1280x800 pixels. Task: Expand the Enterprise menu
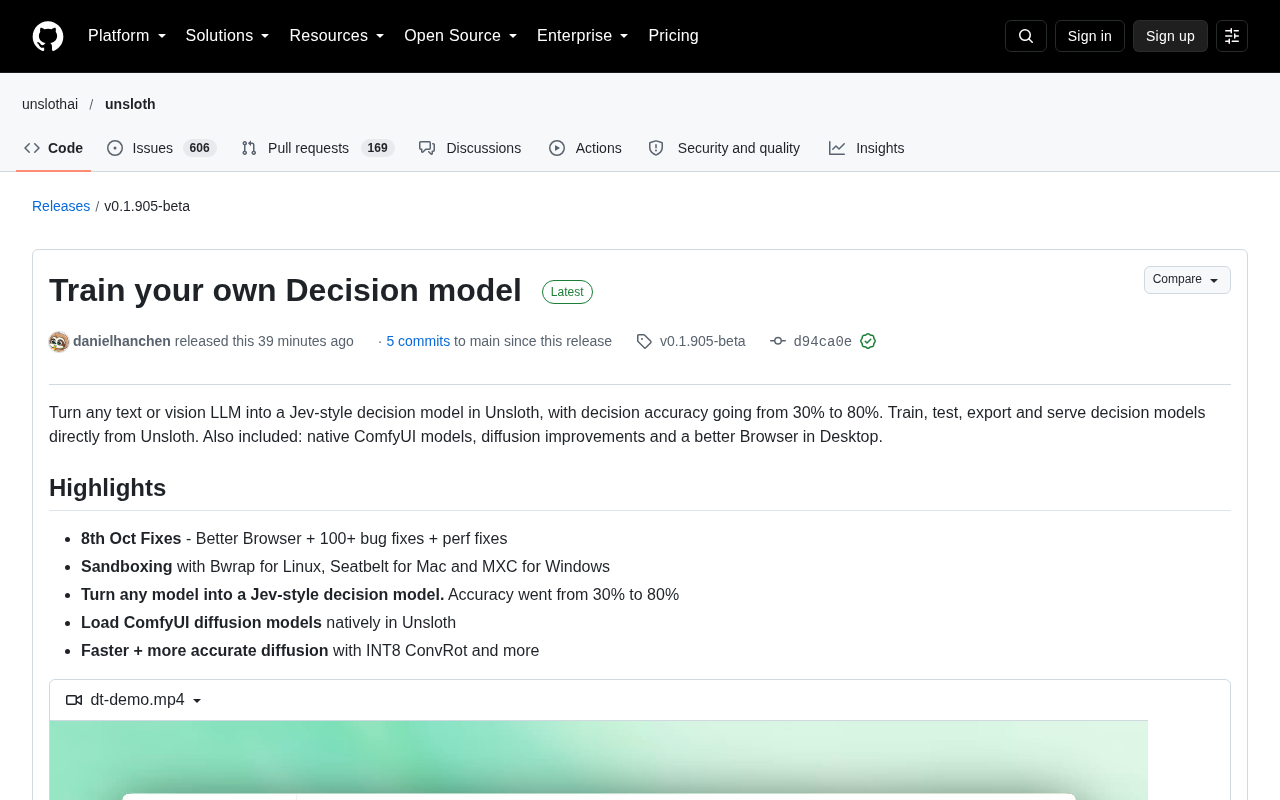583,36
